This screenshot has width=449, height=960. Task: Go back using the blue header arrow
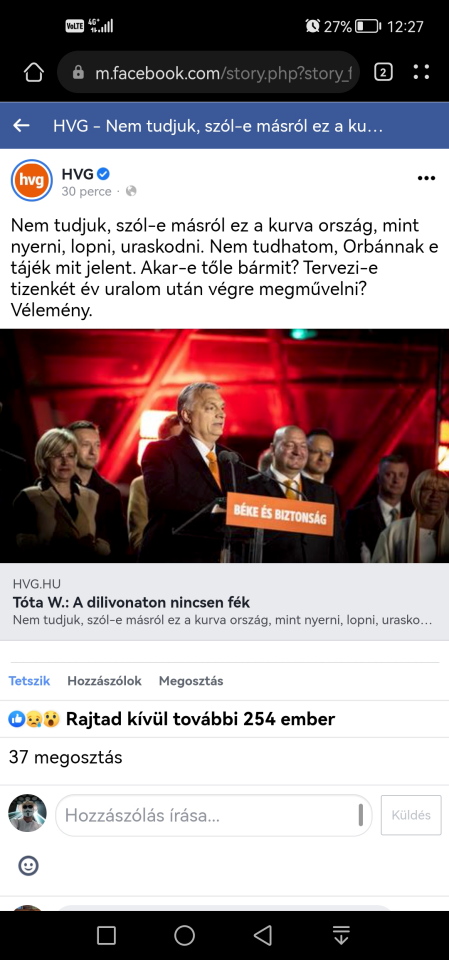coord(21,126)
